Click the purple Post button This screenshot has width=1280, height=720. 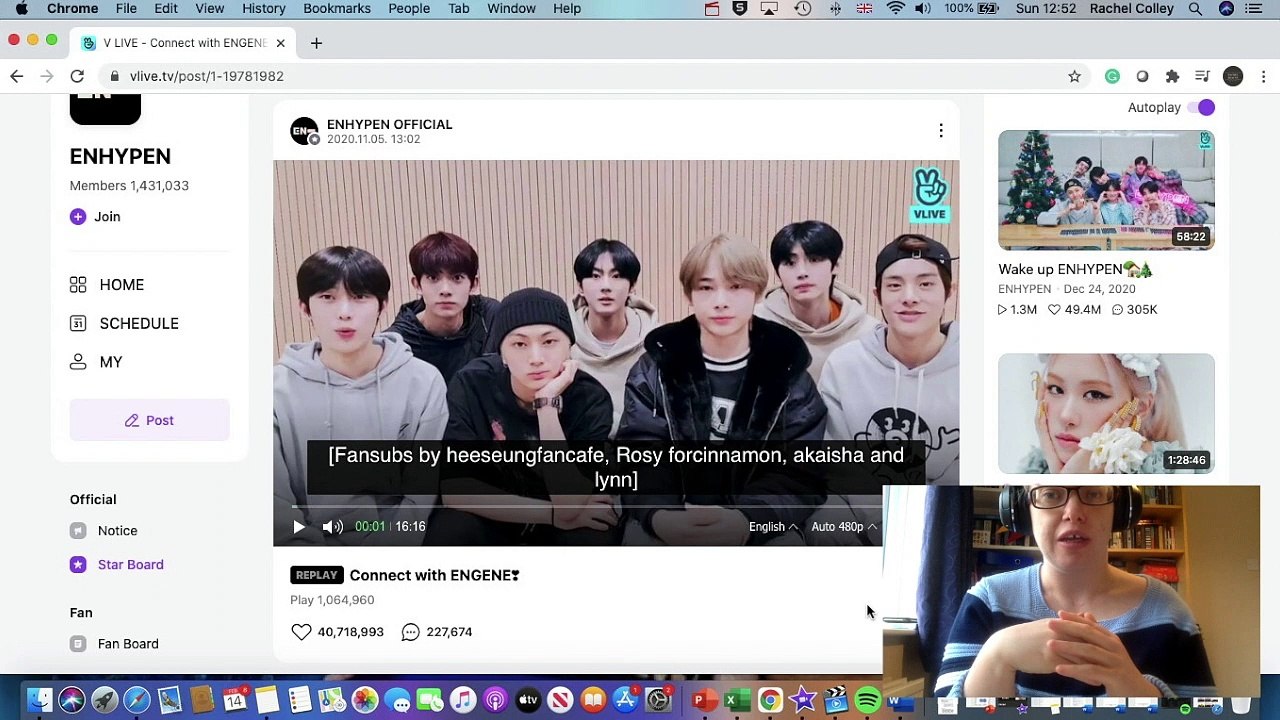point(150,420)
